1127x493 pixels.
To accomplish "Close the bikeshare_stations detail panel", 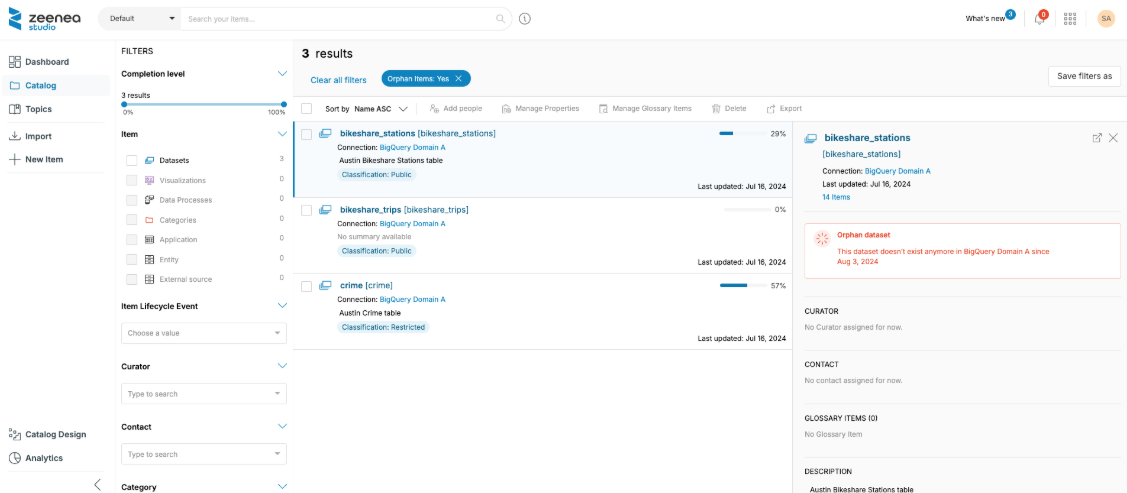I will [x=1113, y=138].
